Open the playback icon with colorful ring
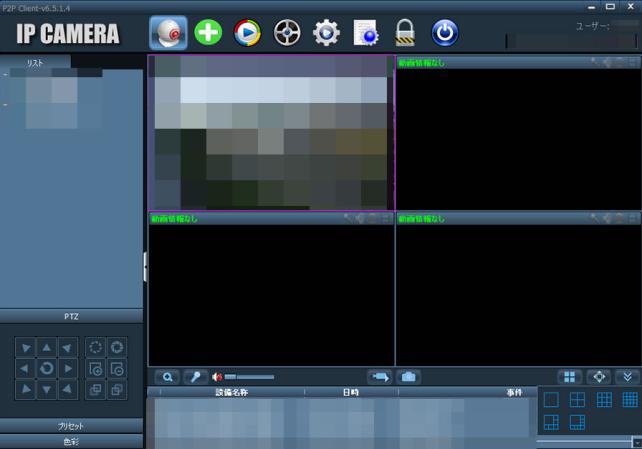Image resolution: width=642 pixels, height=449 pixels. (x=247, y=32)
